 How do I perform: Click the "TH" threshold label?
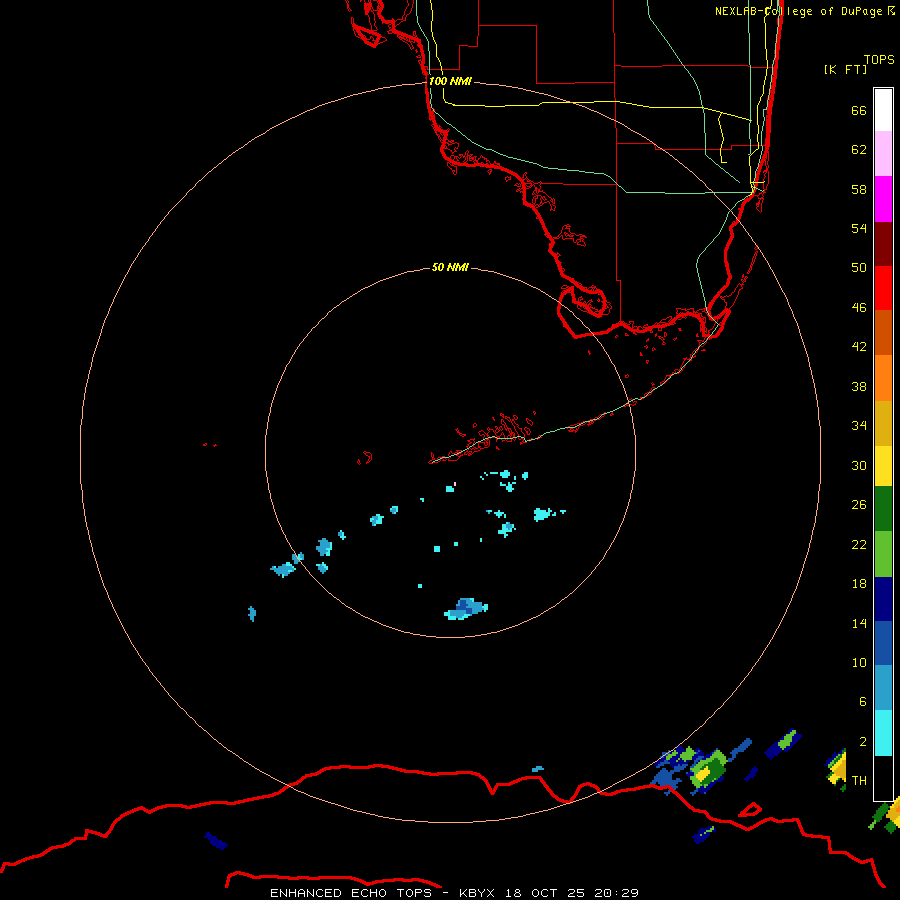click(859, 780)
